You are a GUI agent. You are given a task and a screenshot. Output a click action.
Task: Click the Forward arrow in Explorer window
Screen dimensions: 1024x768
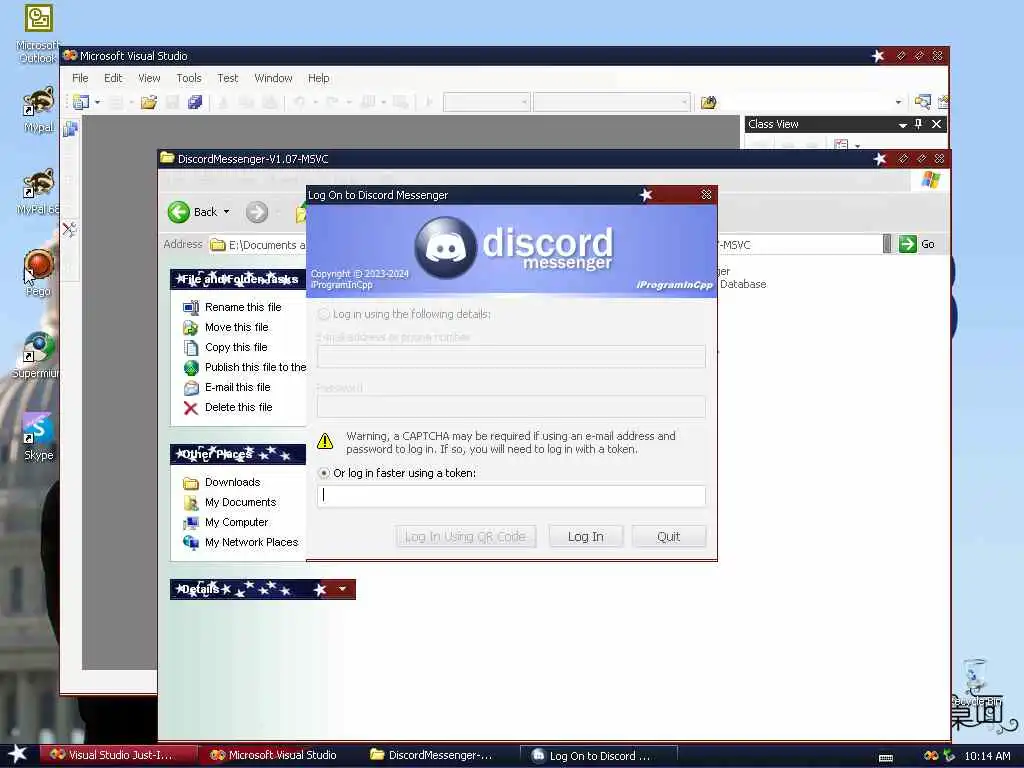[257, 212]
